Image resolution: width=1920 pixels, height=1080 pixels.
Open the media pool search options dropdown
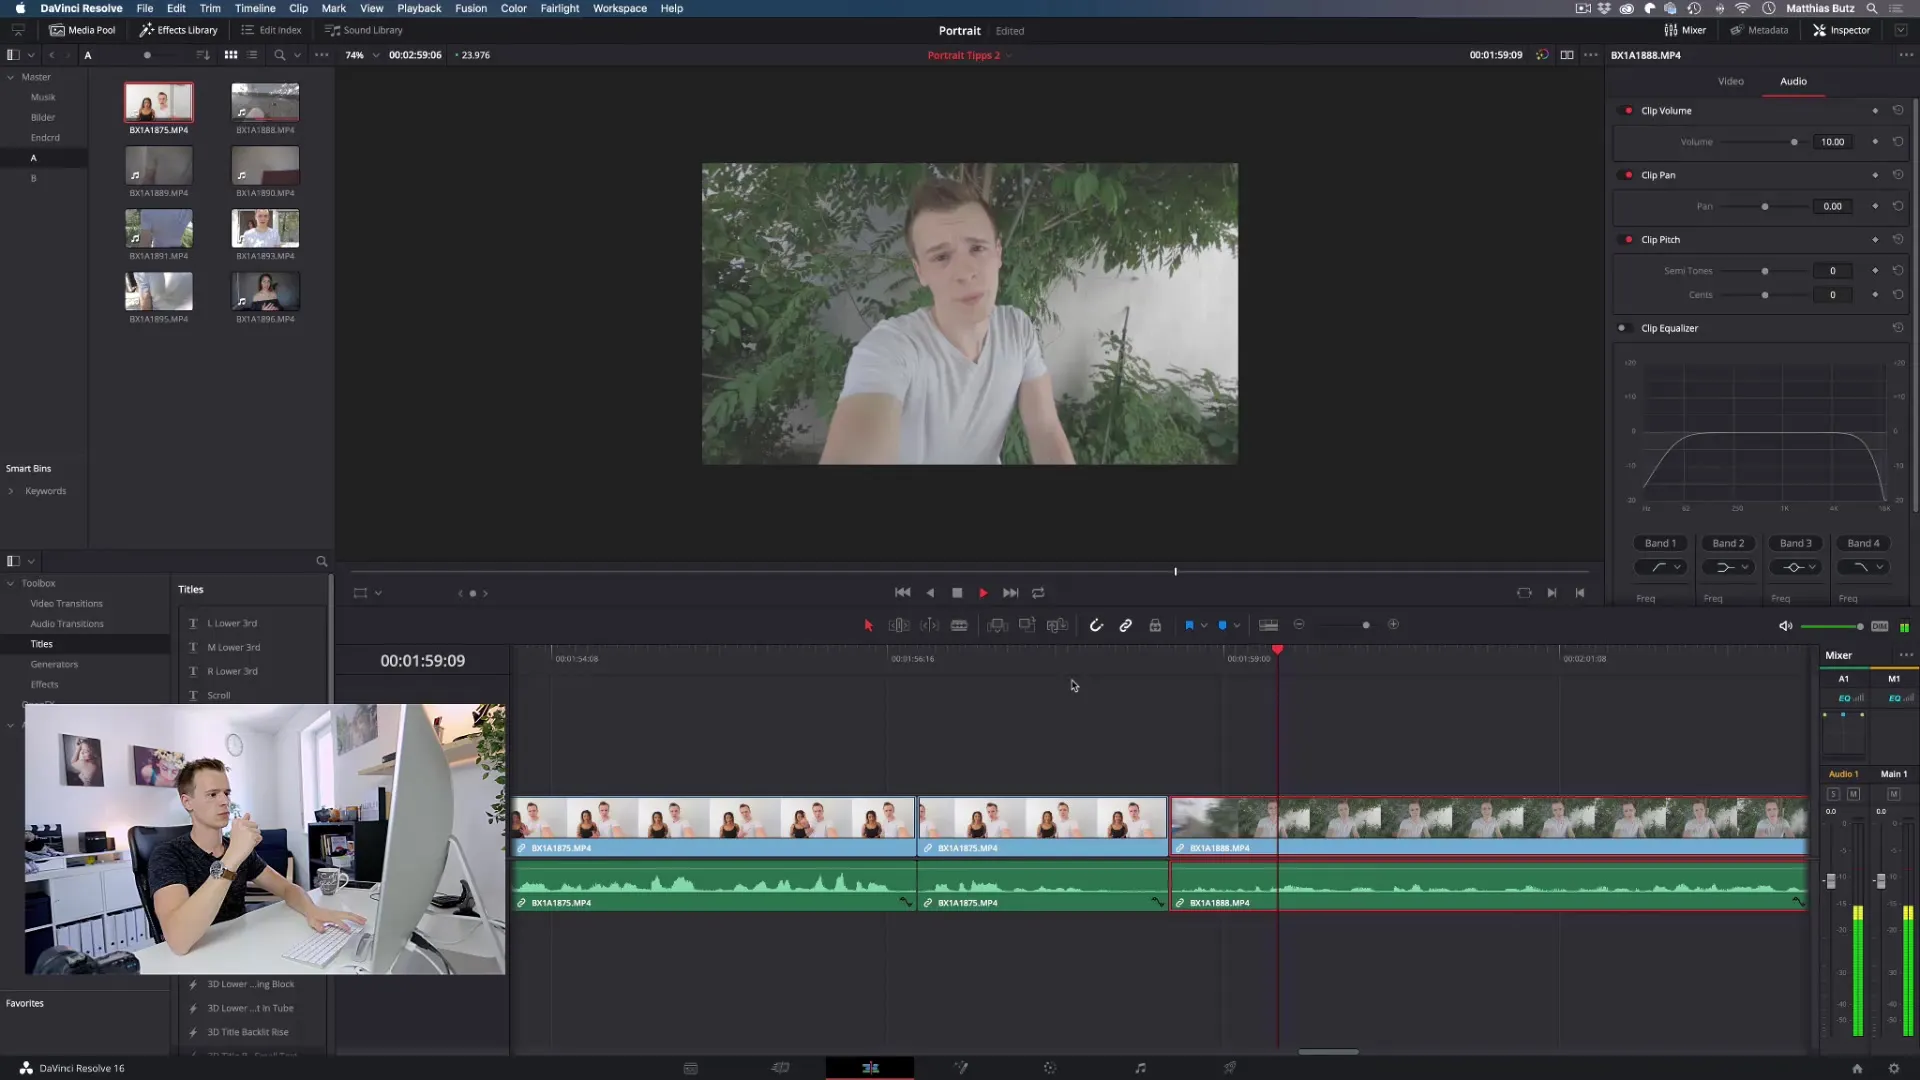(x=297, y=55)
